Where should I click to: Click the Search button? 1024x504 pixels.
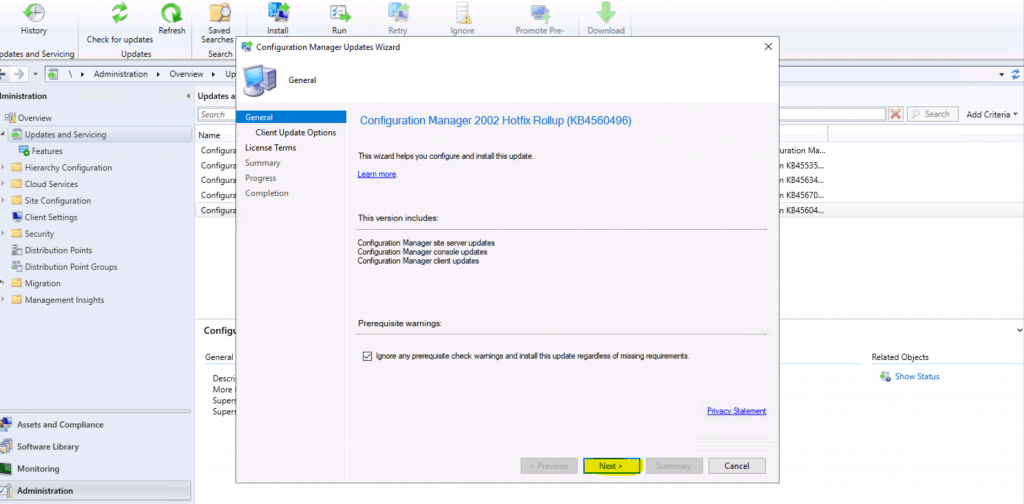tap(932, 114)
